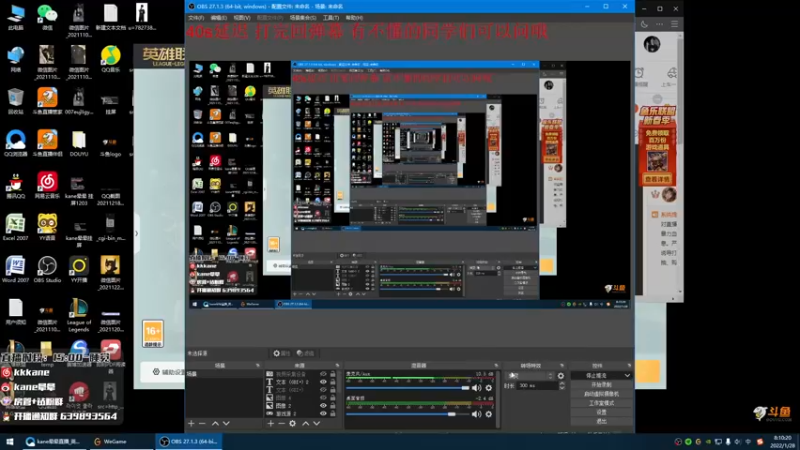The image size is (800, 450).
Task: Adjust the 桌面音频 volume slider
Action: click(408, 414)
